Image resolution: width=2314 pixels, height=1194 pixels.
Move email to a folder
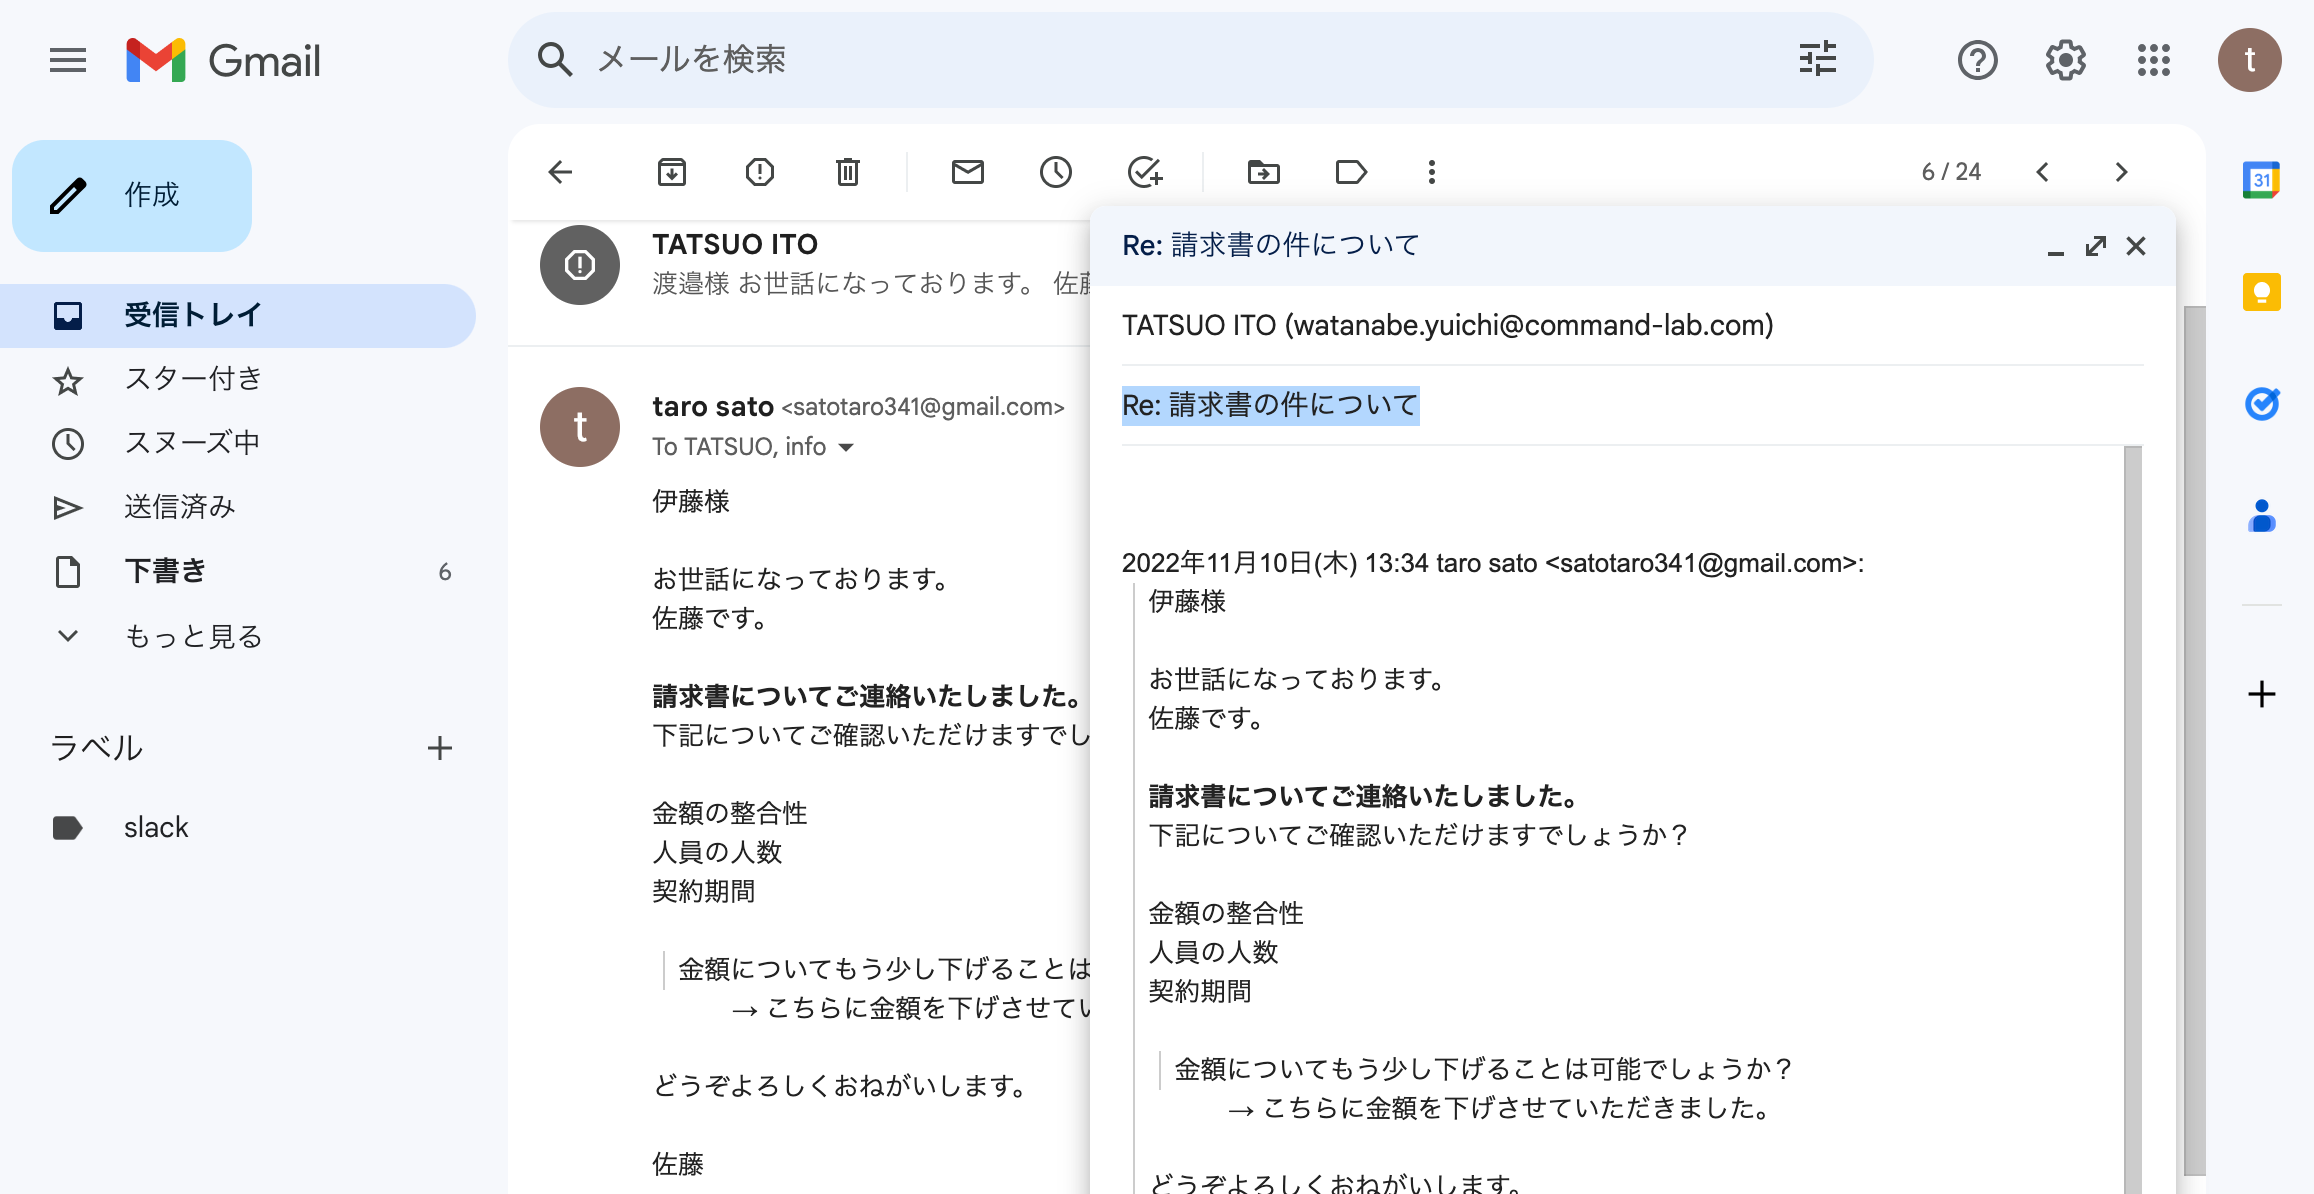1264,172
